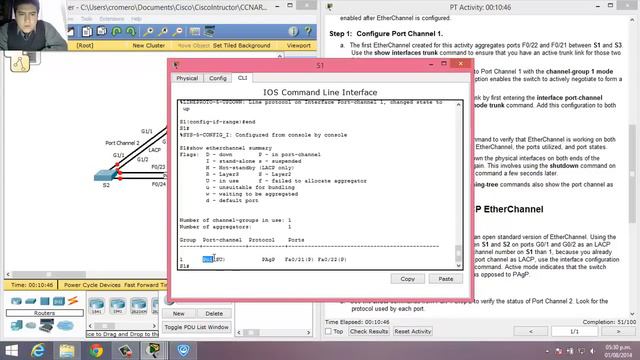Select the Zoom Reset magnifier icon
Image resolution: width=640 pixels, height=360 pixels.
pyautogui.click(x=163, y=31)
